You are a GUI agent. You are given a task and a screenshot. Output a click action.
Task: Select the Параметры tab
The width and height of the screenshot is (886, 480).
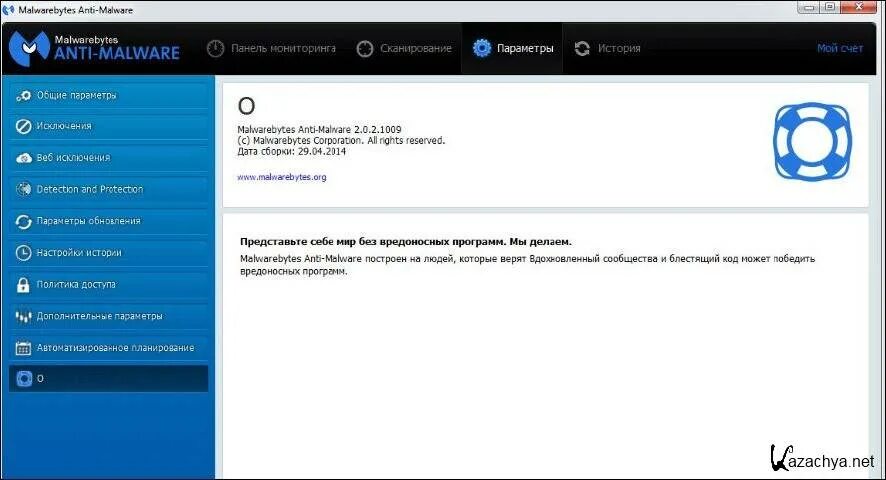click(x=512, y=49)
